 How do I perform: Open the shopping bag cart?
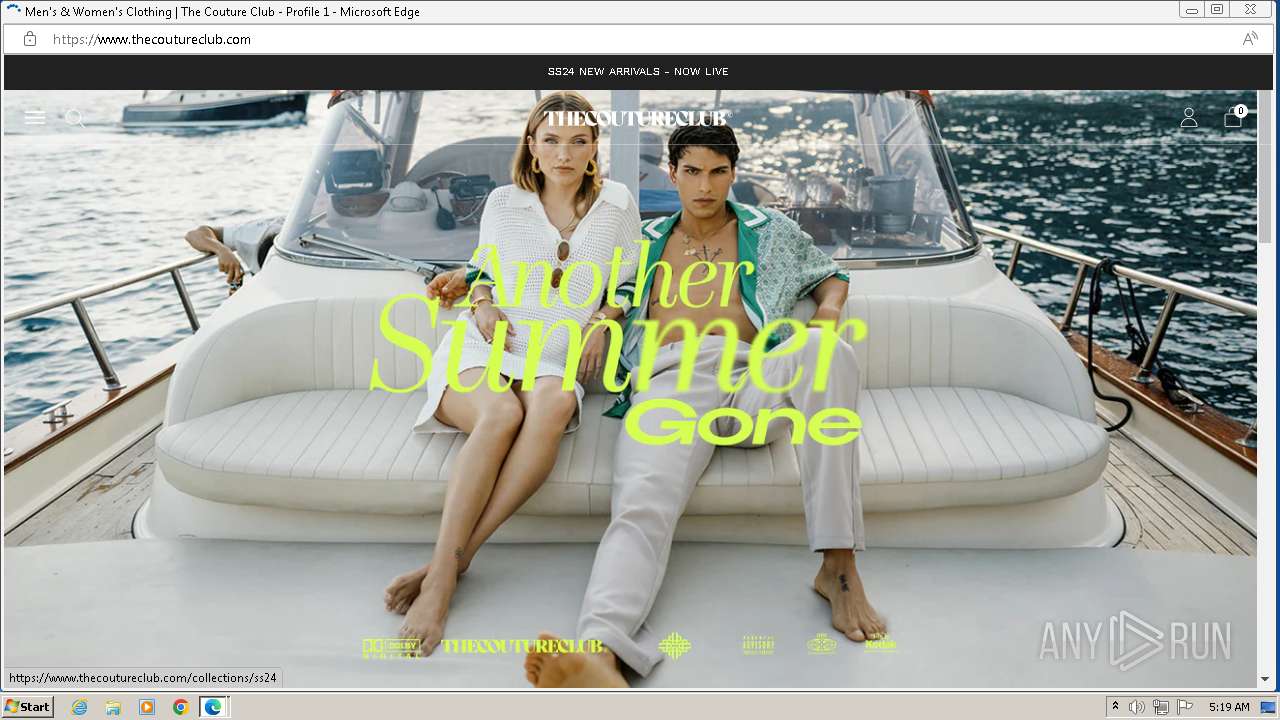click(x=1234, y=117)
